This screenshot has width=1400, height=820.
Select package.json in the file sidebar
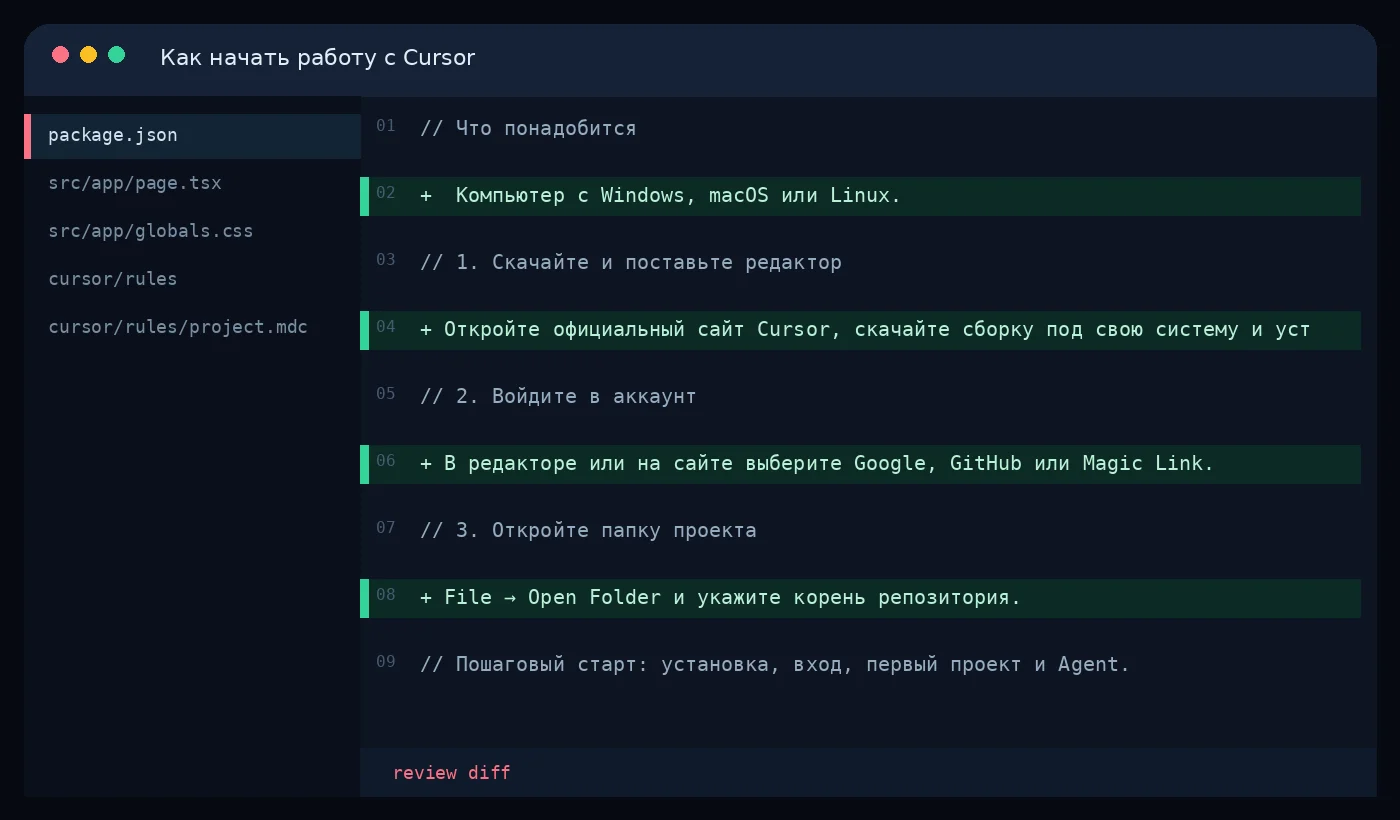click(193, 136)
